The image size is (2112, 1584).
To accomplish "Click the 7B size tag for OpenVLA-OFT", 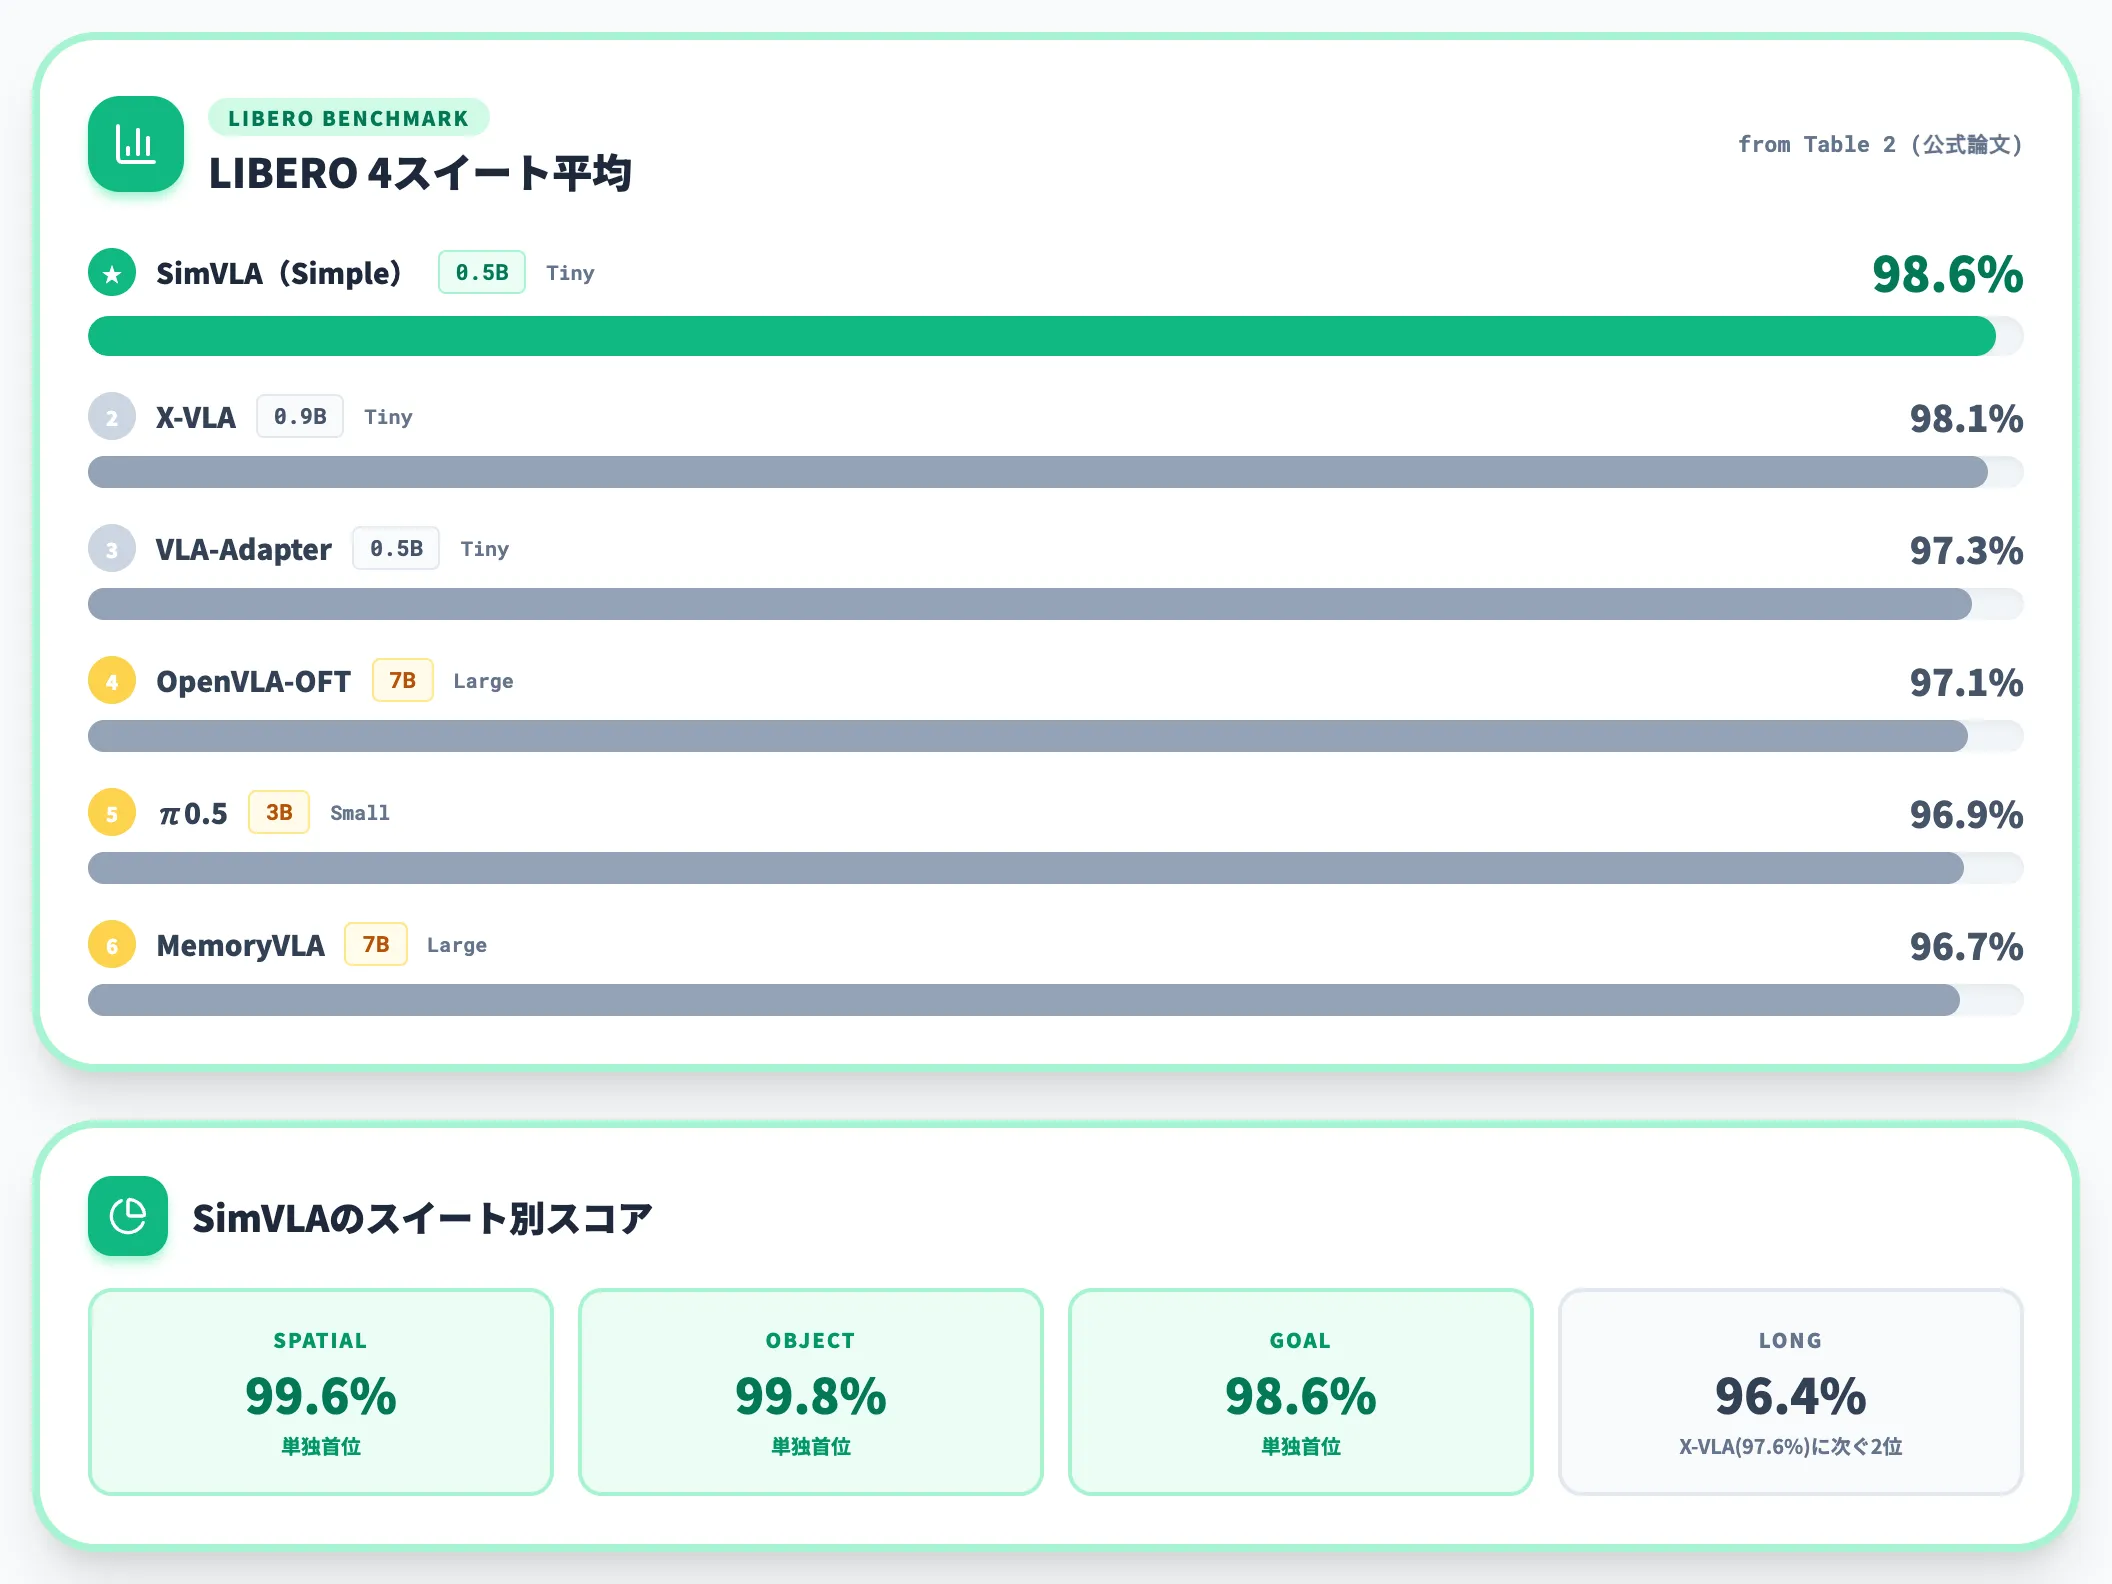I will [x=403, y=680].
